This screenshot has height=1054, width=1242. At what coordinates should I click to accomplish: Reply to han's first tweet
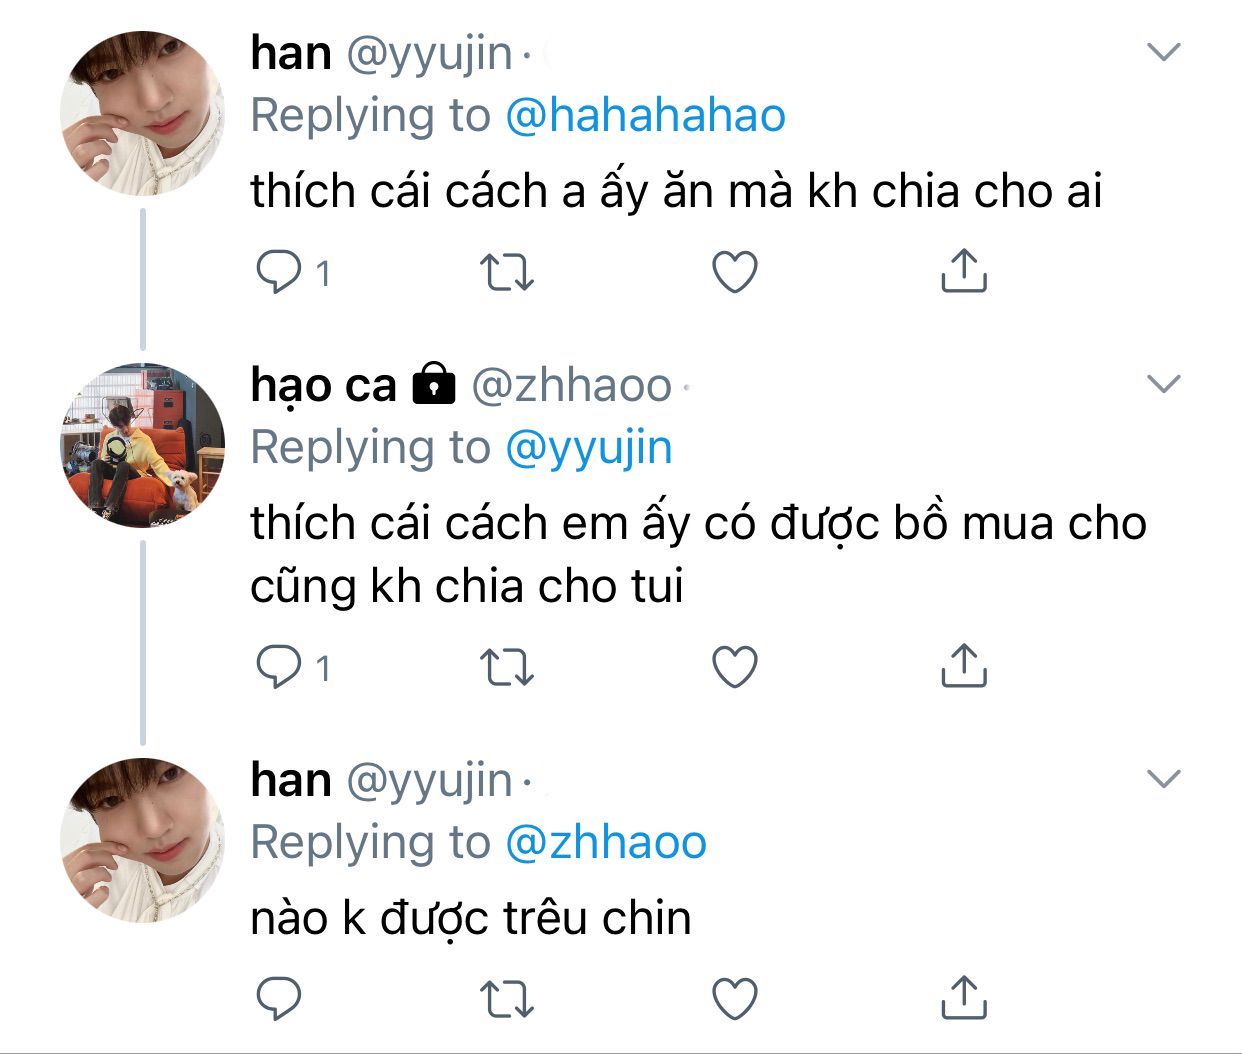point(279,272)
